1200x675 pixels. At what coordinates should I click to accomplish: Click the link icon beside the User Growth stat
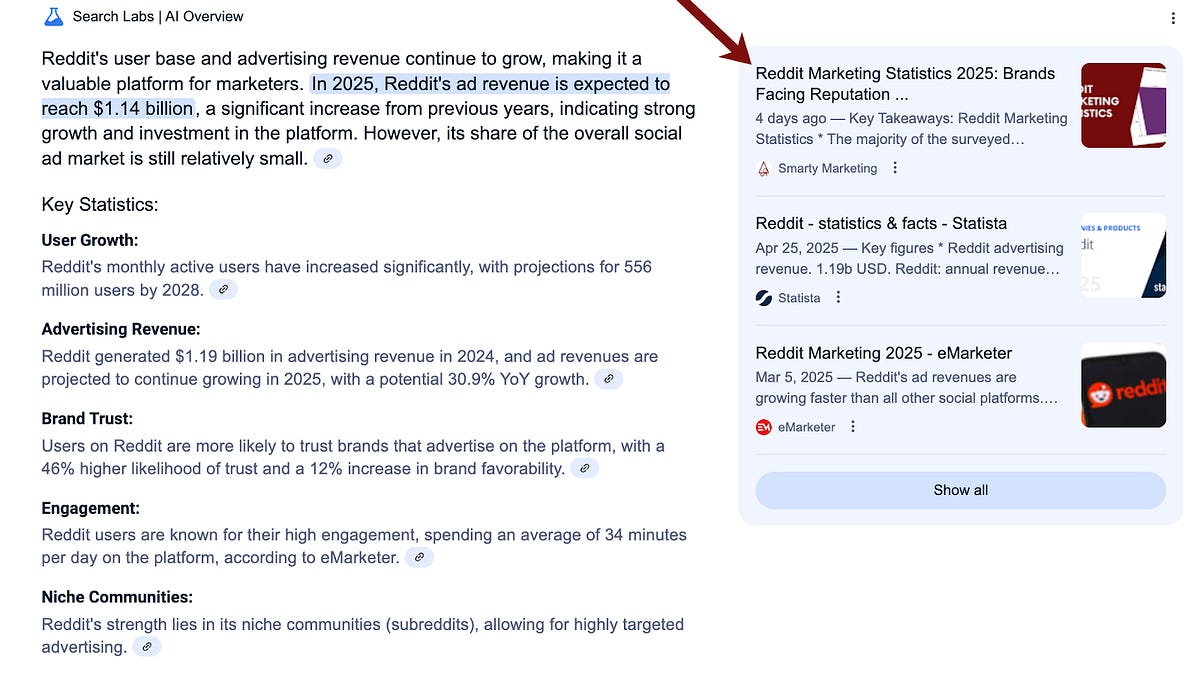coord(223,289)
